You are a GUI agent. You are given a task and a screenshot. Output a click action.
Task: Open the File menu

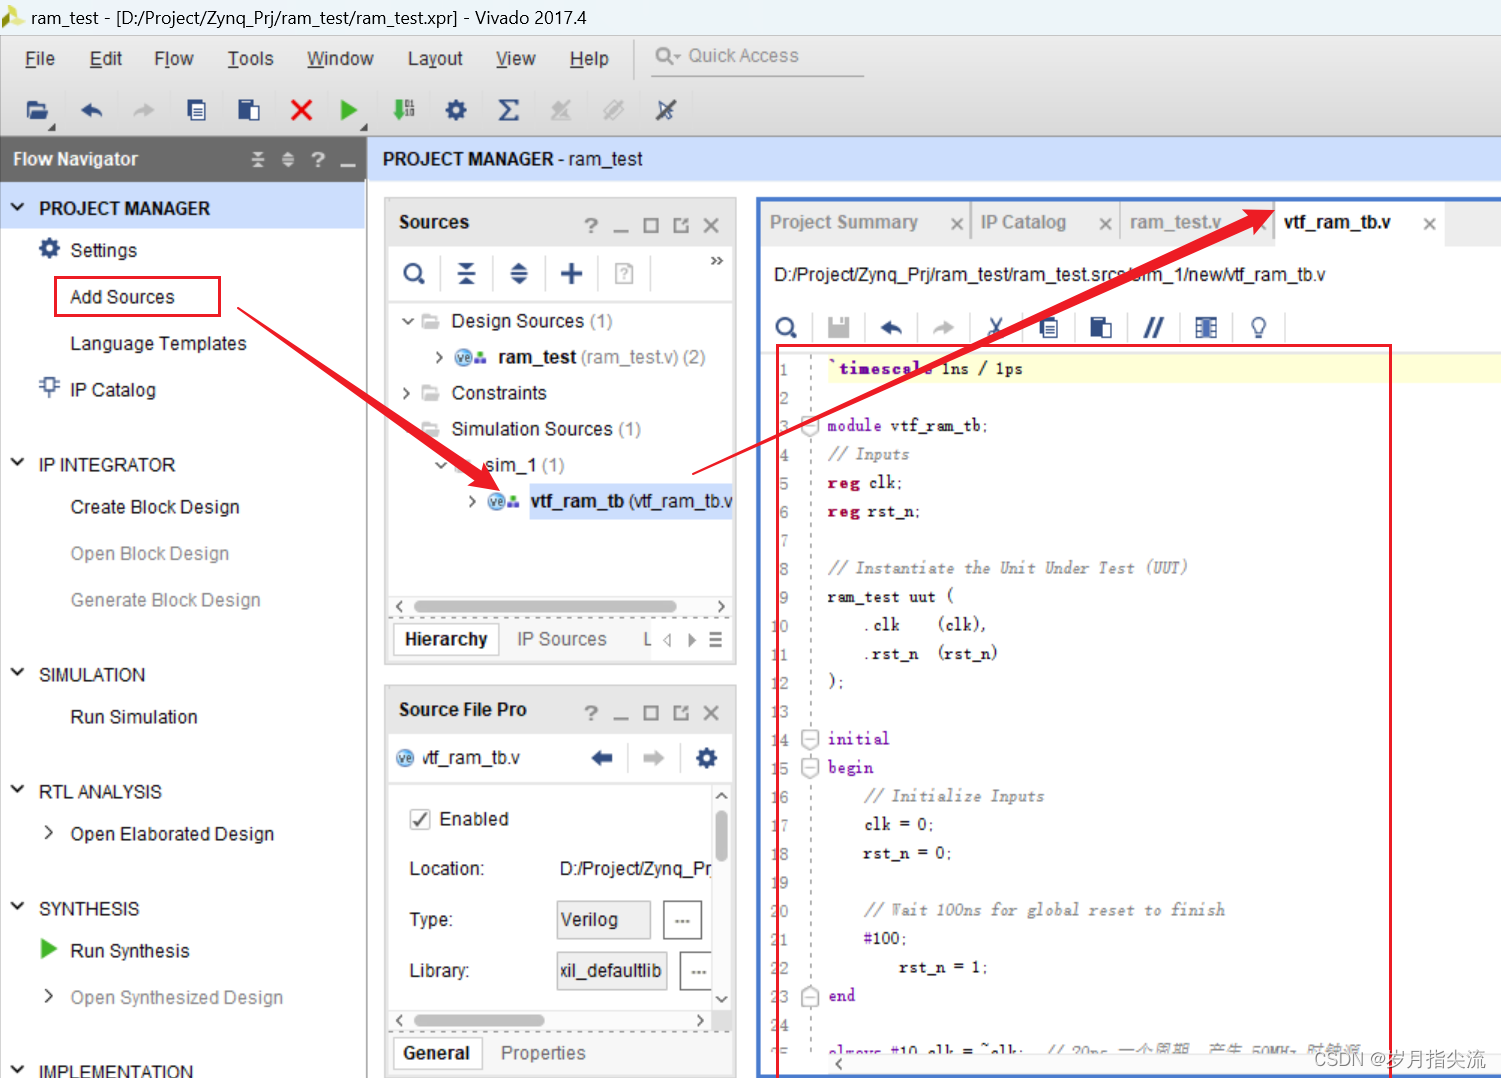point(40,59)
